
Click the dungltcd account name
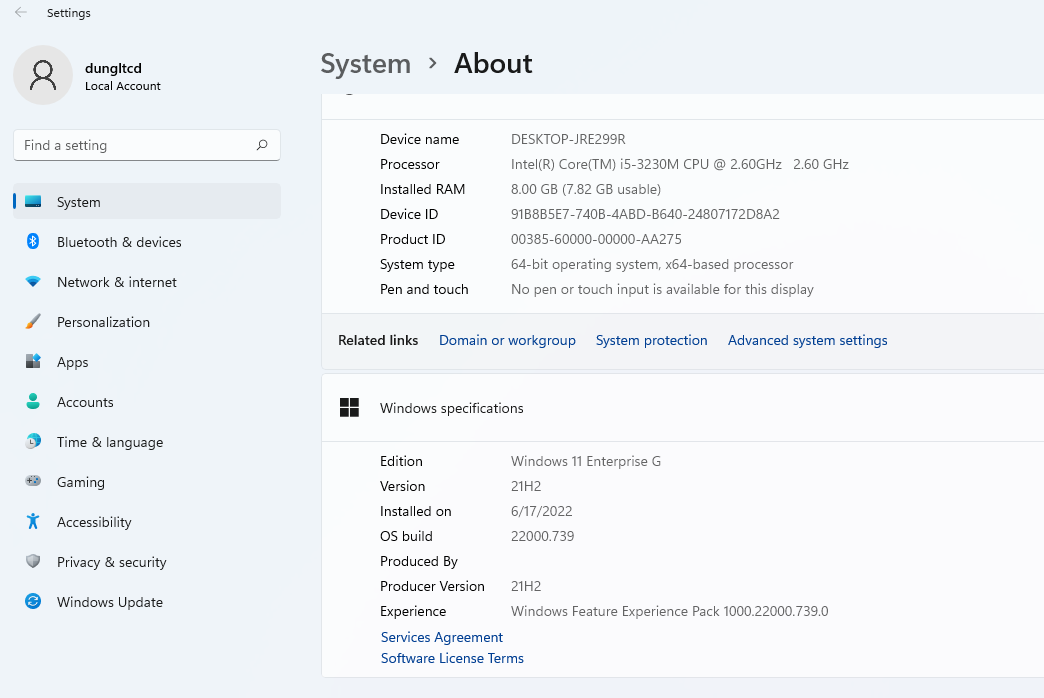(113, 68)
